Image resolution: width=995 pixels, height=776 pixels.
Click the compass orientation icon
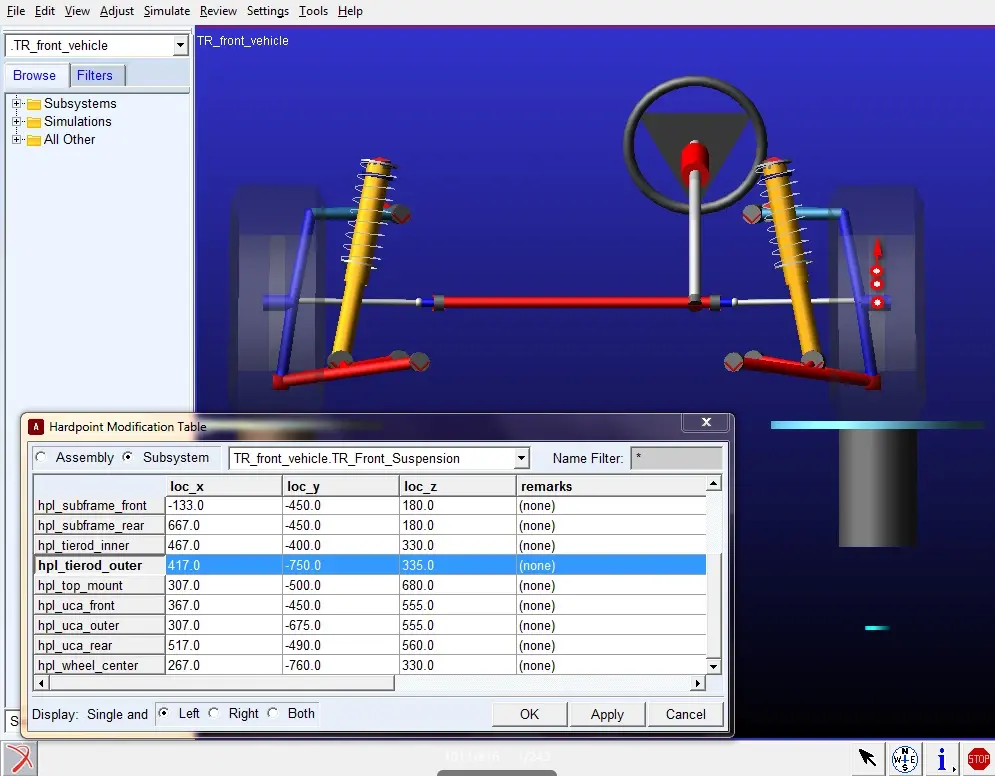coord(904,759)
